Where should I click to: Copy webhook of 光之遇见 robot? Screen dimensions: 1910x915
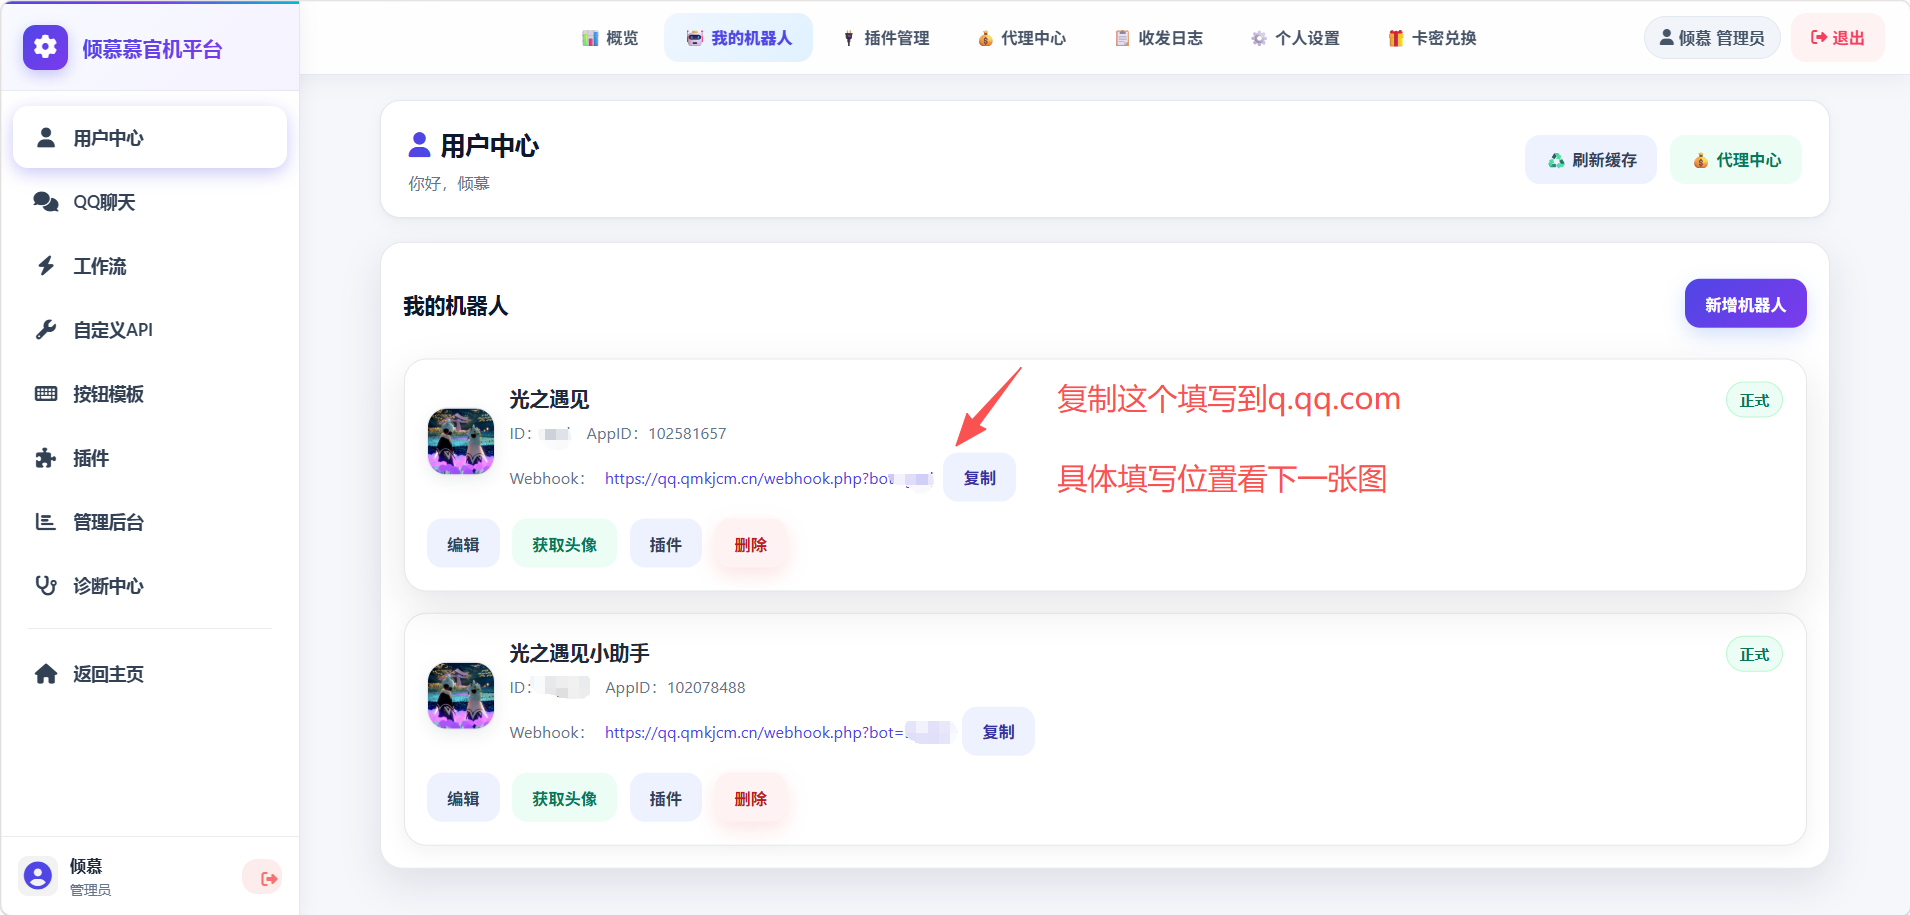[979, 478]
